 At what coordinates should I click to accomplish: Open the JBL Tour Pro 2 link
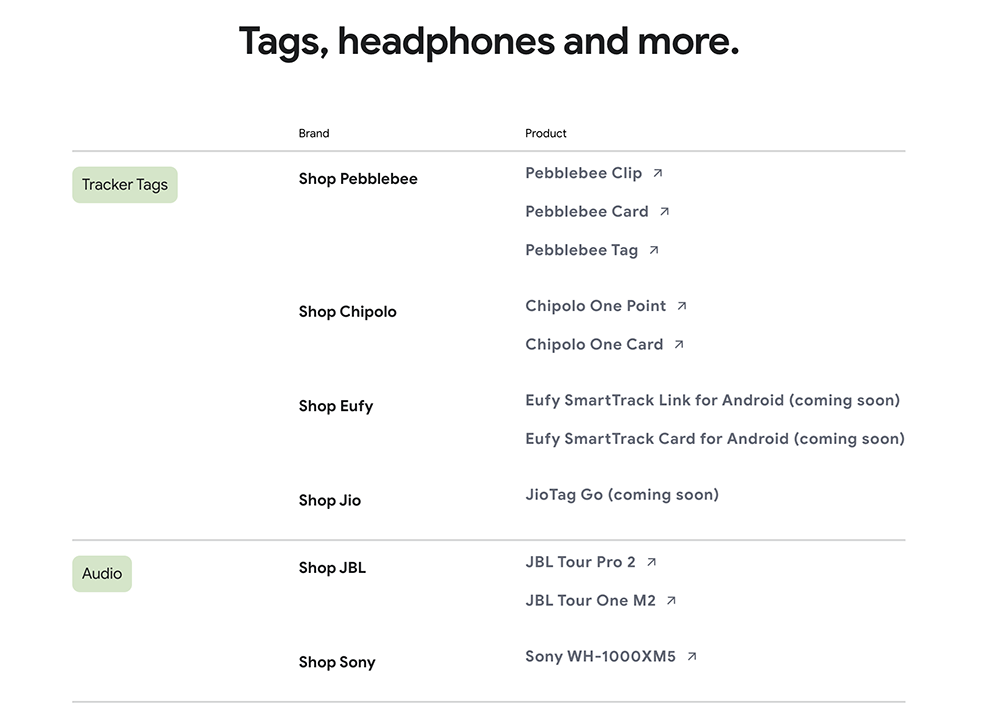[580, 562]
